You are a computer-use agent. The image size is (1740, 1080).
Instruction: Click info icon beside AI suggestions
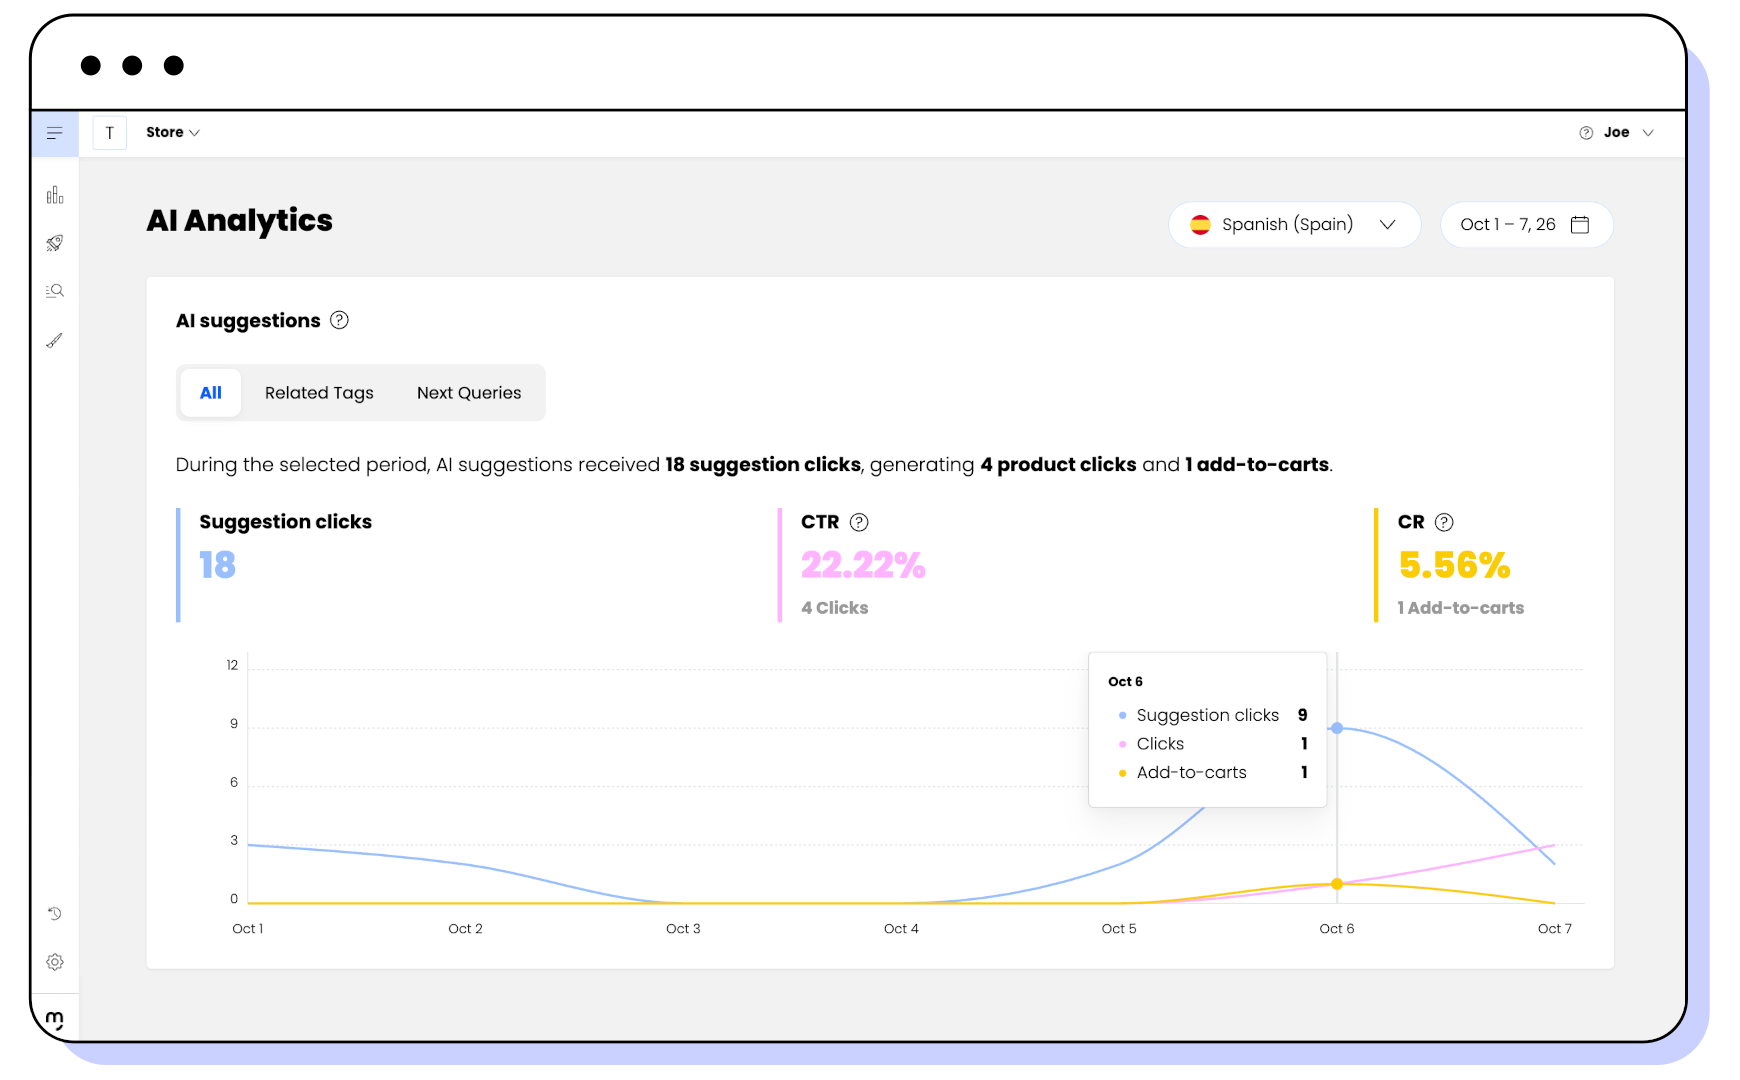(x=340, y=320)
